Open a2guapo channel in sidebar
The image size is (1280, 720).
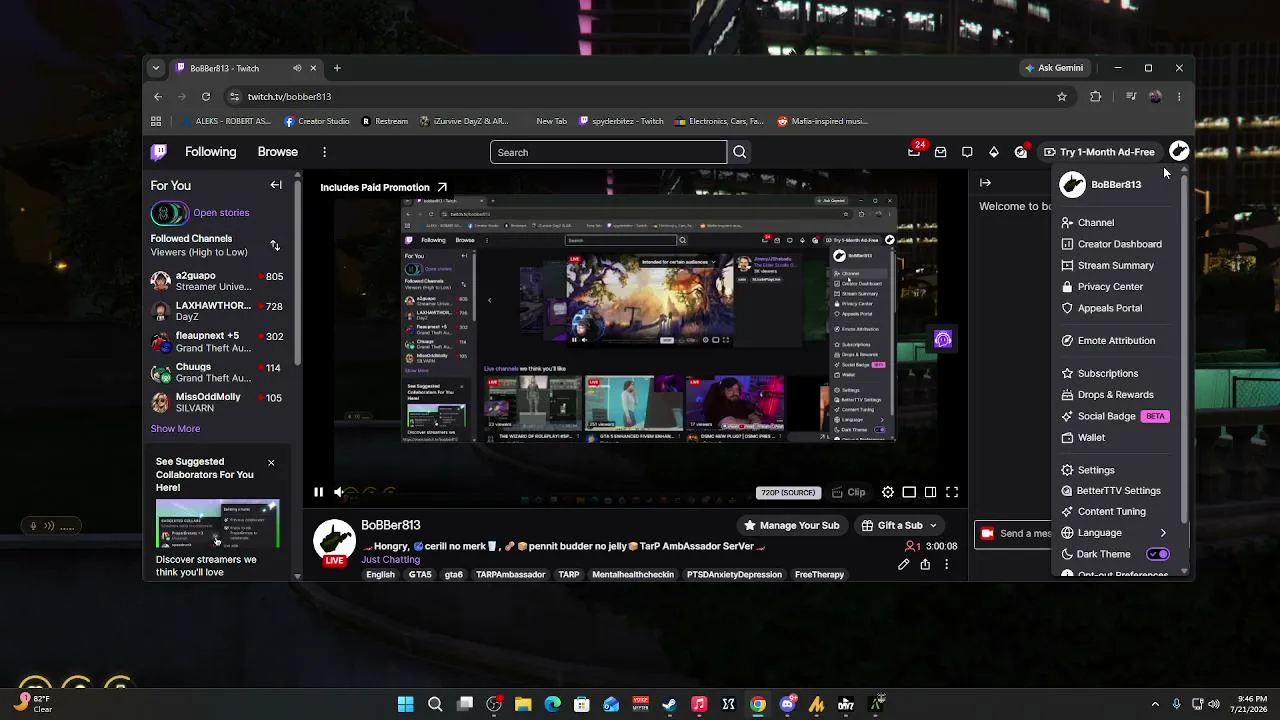(x=217, y=281)
